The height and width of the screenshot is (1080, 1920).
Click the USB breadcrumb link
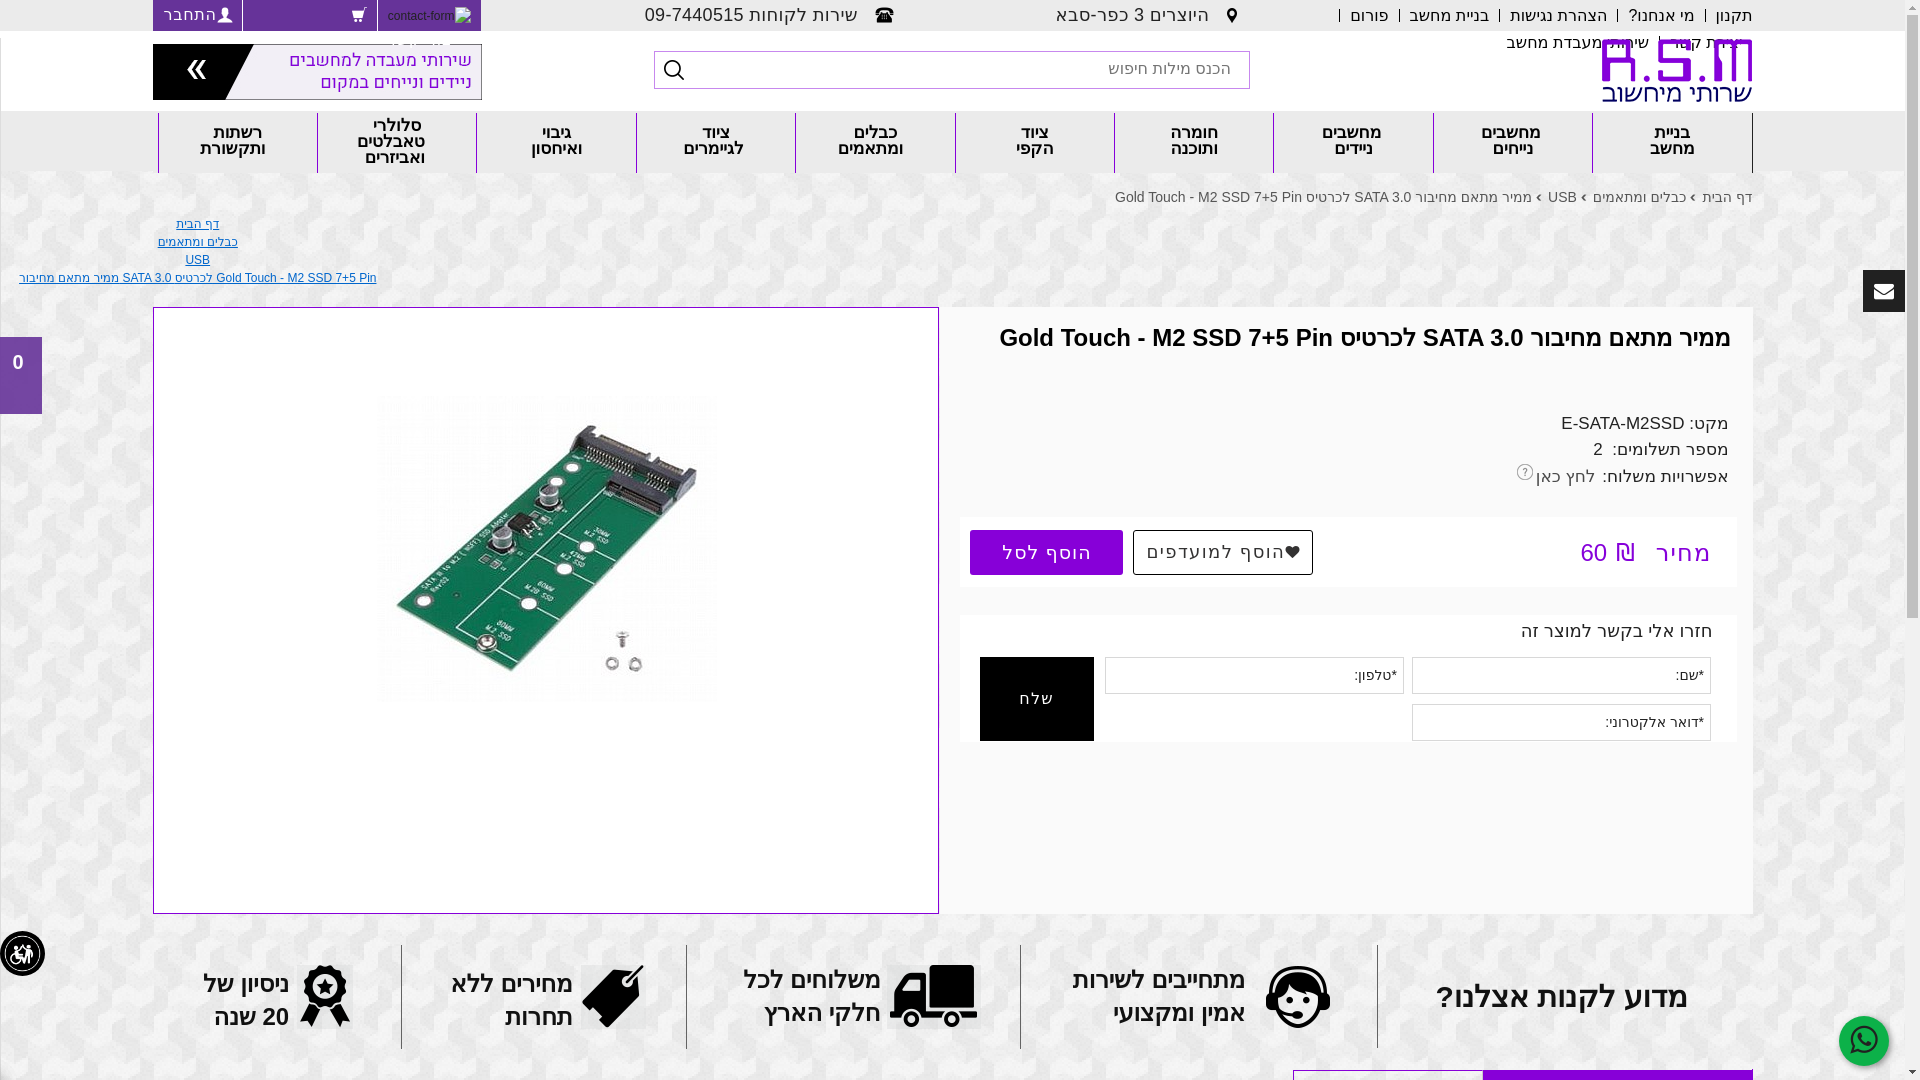pos(1562,197)
